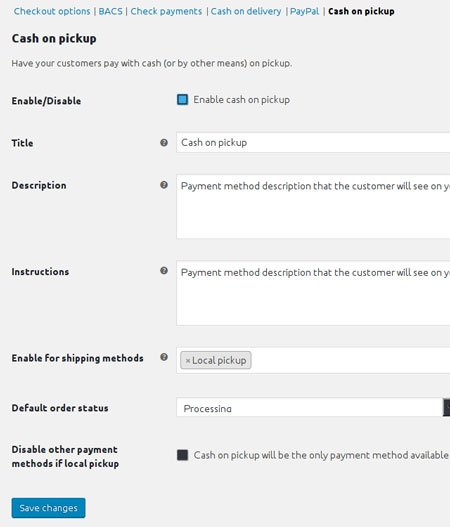Open the Title field help tooltip icon

coord(164,143)
